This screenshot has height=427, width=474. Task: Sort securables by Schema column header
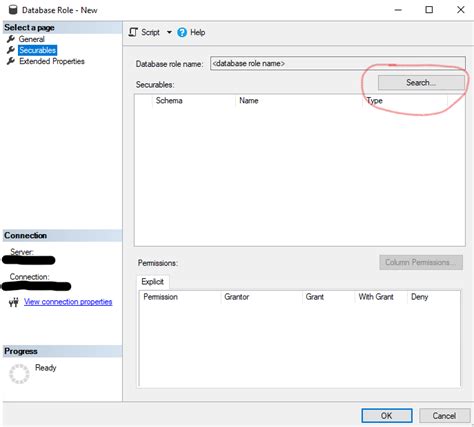[x=169, y=101]
